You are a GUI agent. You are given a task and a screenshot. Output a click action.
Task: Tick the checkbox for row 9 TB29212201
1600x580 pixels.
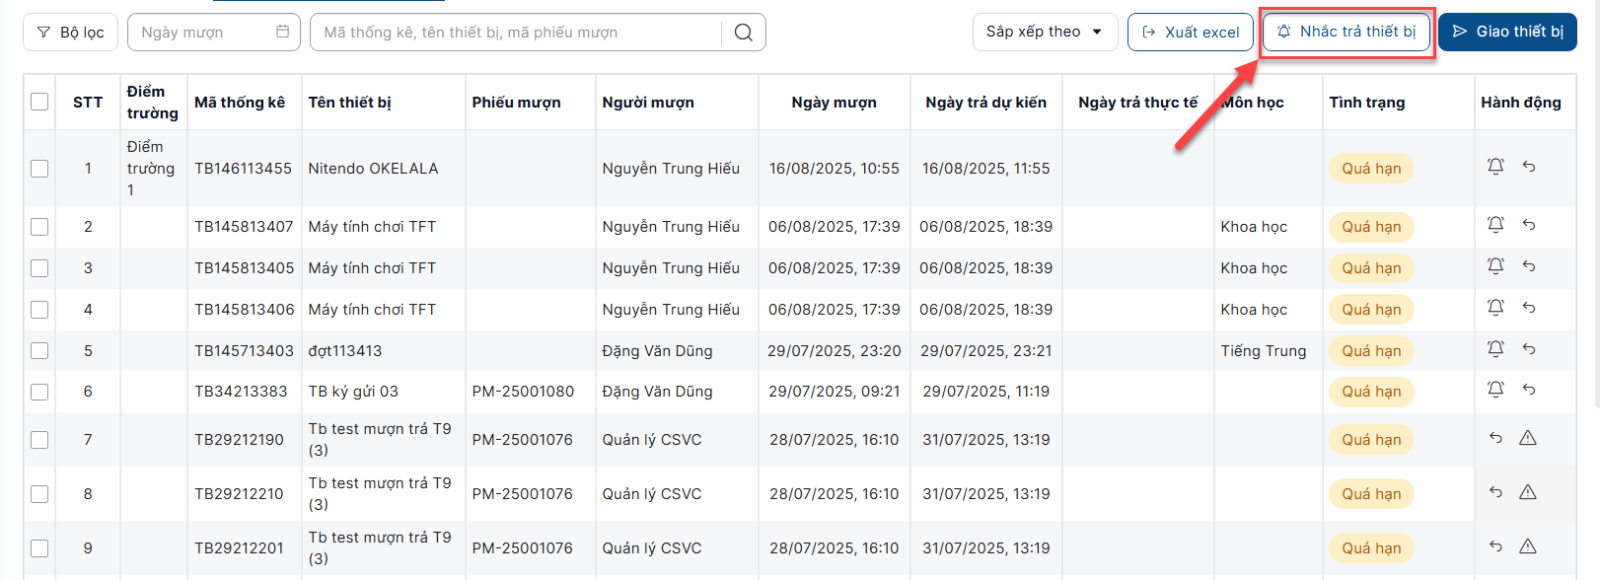[40, 548]
